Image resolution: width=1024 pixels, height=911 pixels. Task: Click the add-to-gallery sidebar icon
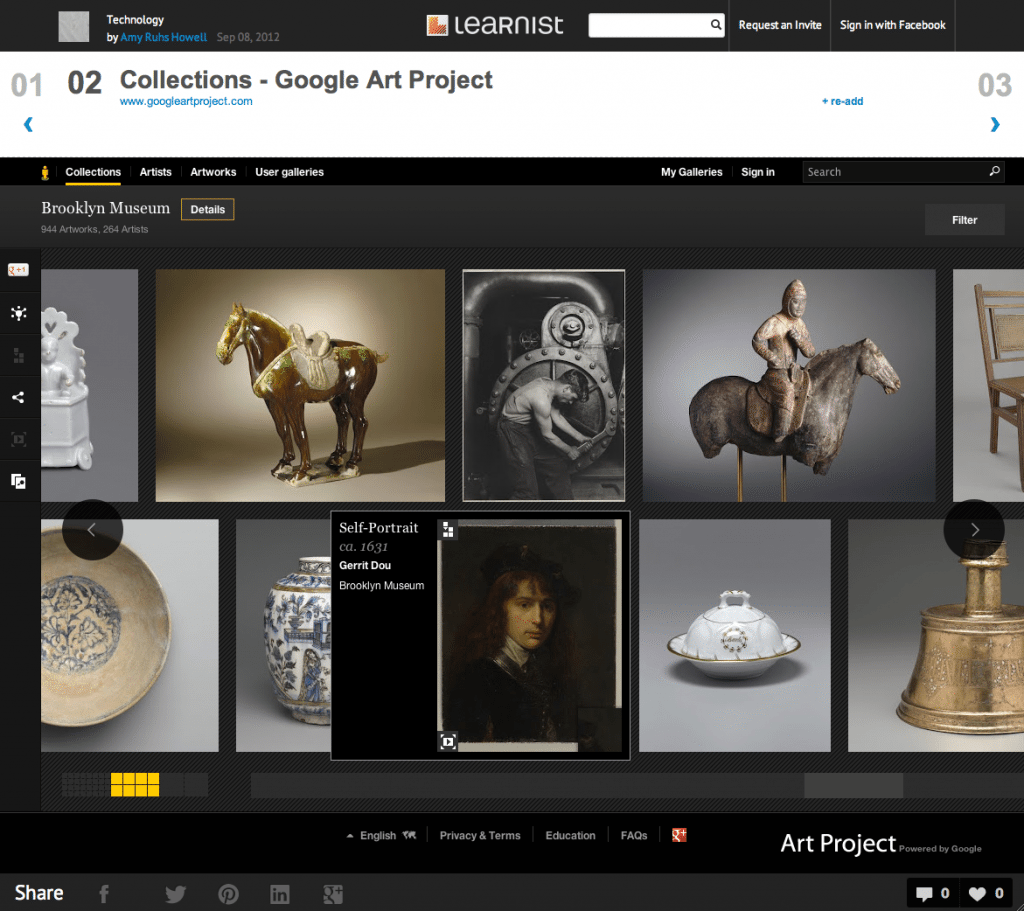click(19, 481)
